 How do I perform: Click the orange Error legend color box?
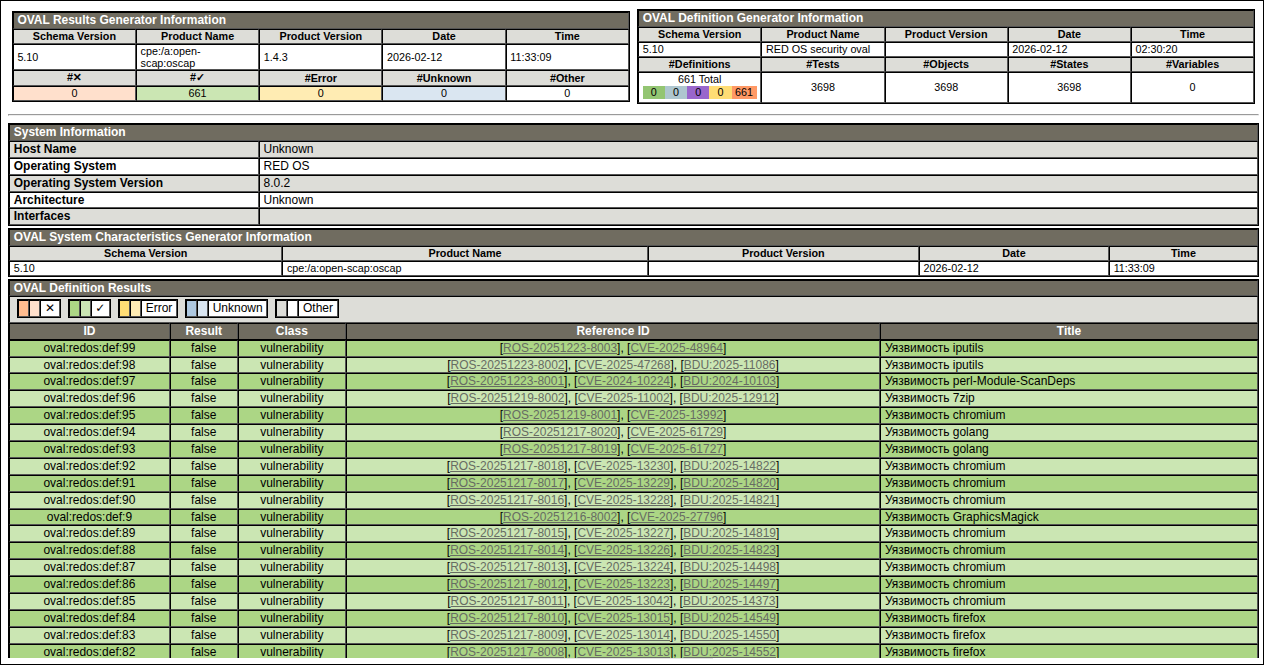tap(130, 309)
